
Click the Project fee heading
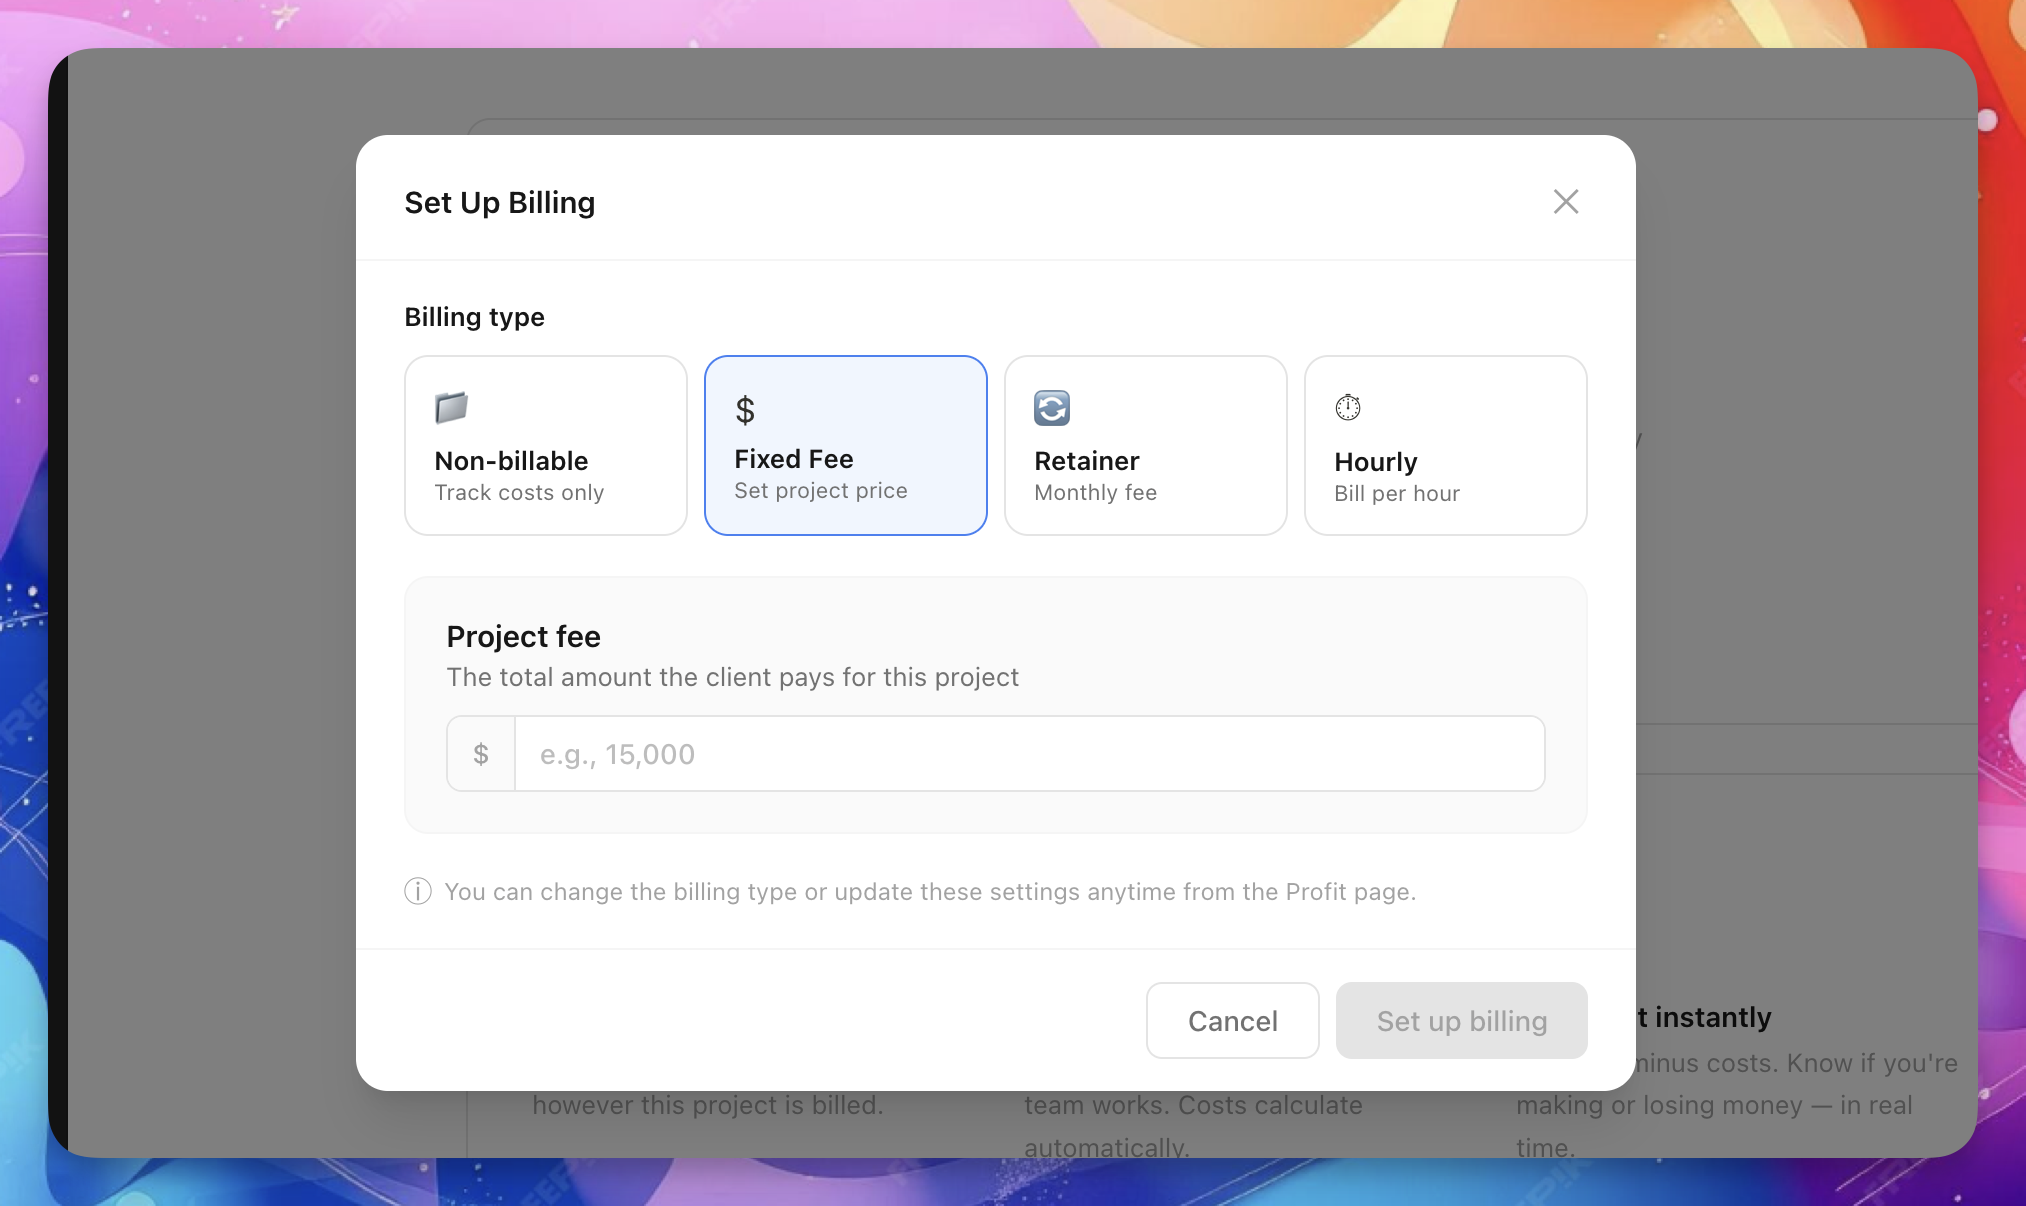click(523, 637)
